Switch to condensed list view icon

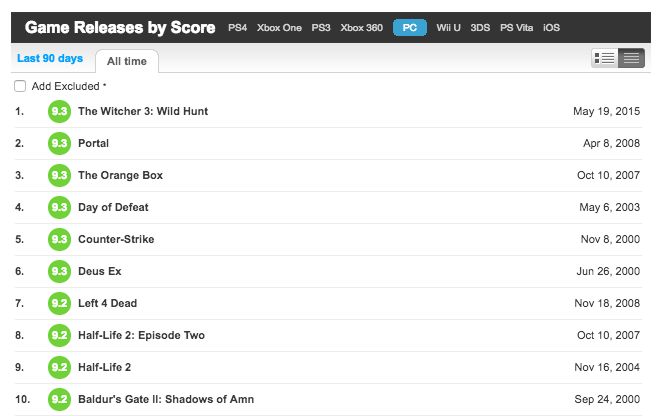[631, 58]
